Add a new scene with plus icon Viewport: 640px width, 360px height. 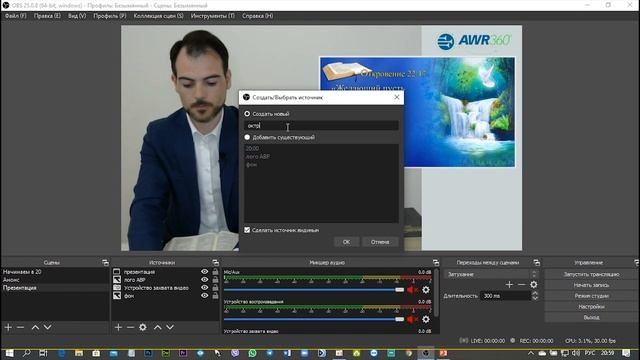point(8,327)
